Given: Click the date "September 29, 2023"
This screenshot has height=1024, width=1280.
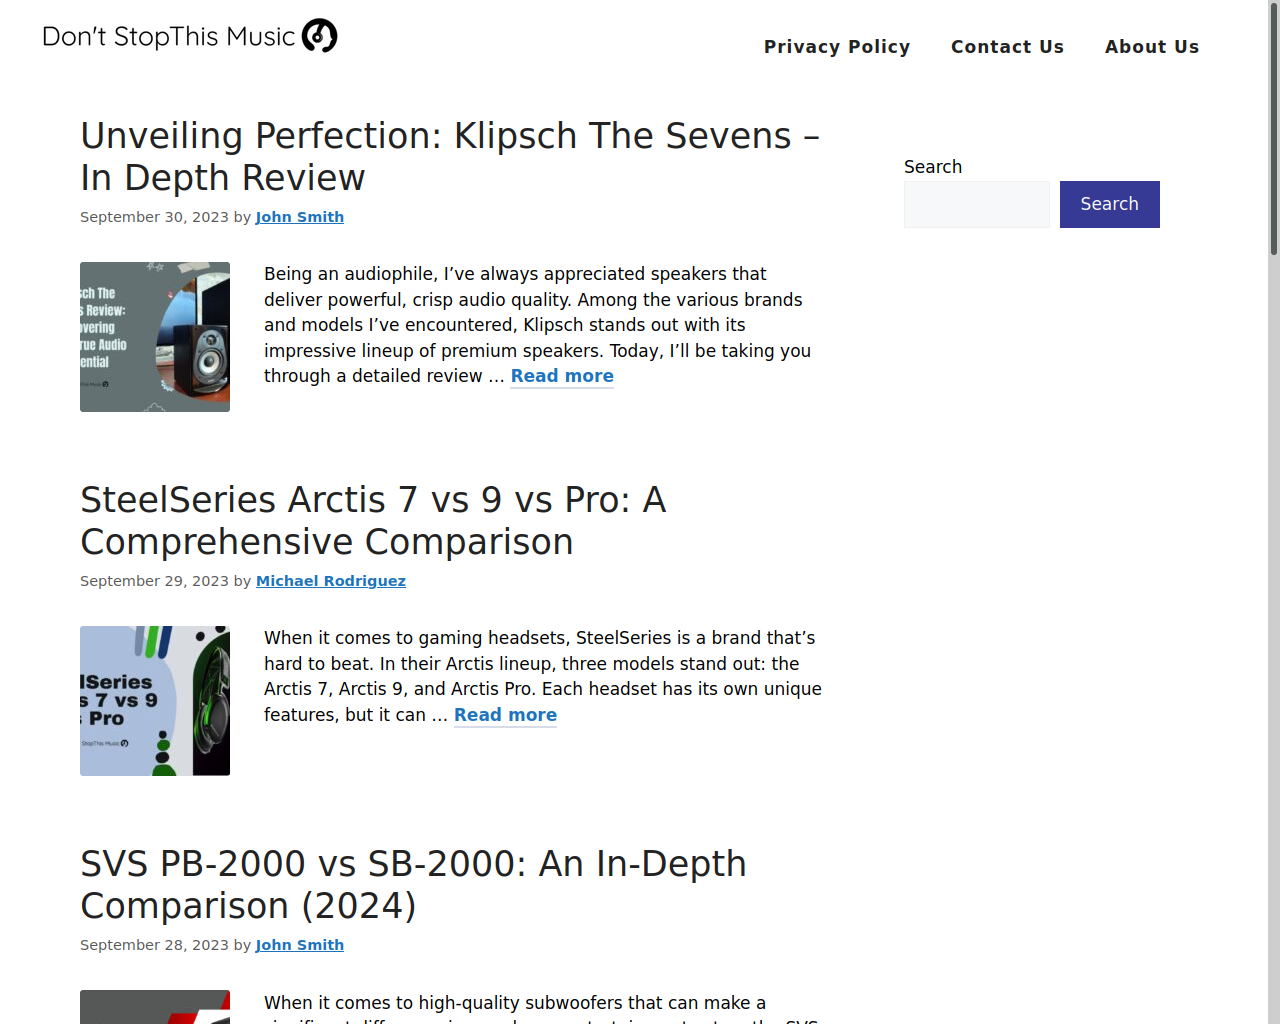Looking at the screenshot, I should 154,581.
